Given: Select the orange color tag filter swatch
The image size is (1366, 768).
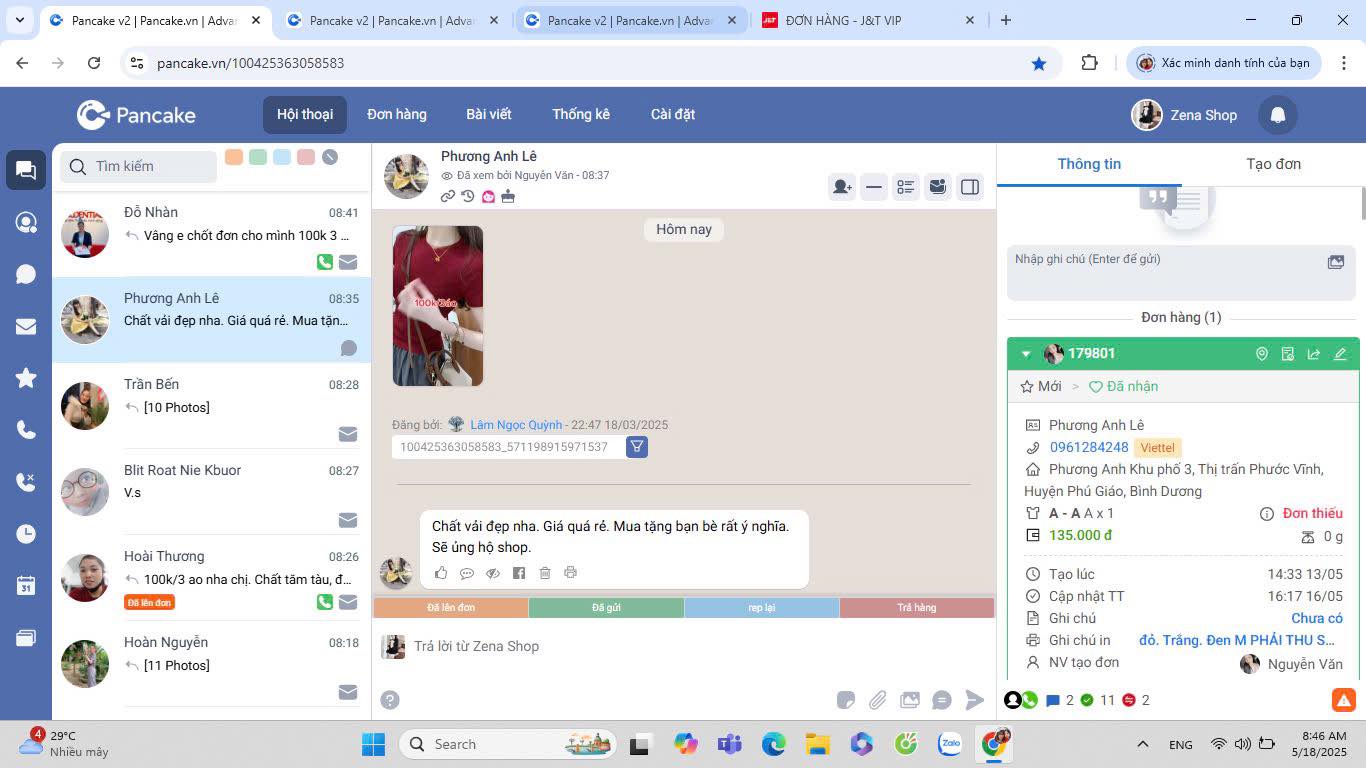Looking at the screenshot, I should tap(234, 157).
